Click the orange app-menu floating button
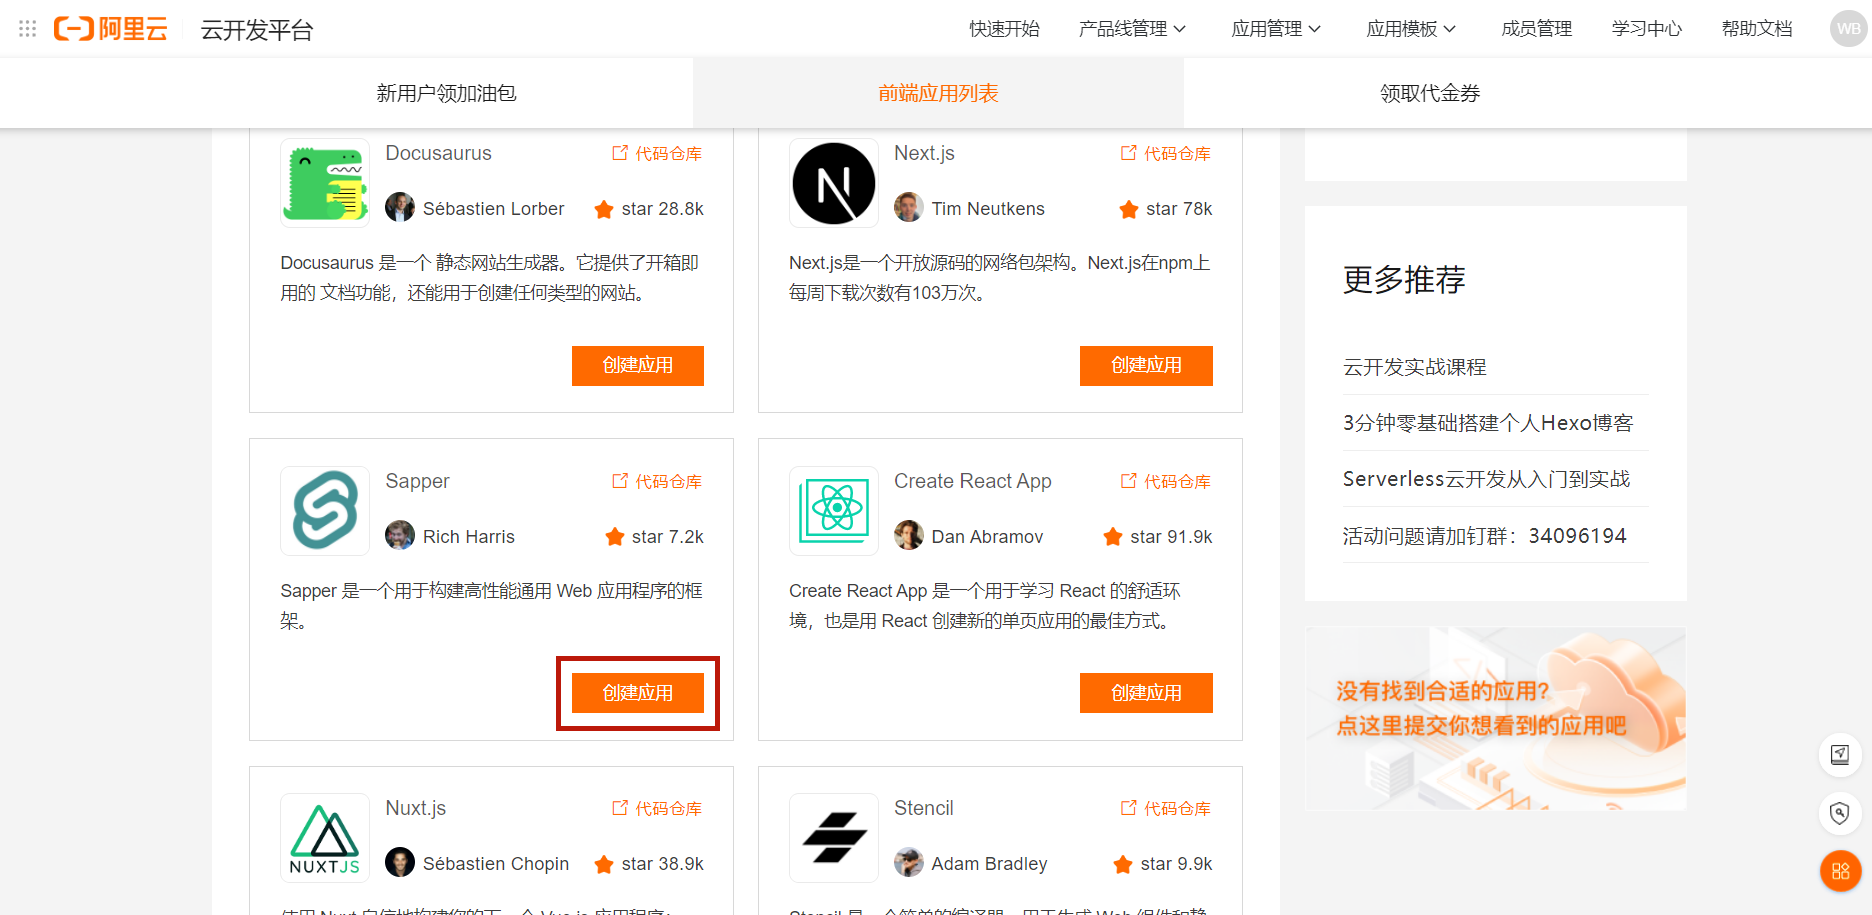The height and width of the screenshot is (915, 1872). point(1840,871)
